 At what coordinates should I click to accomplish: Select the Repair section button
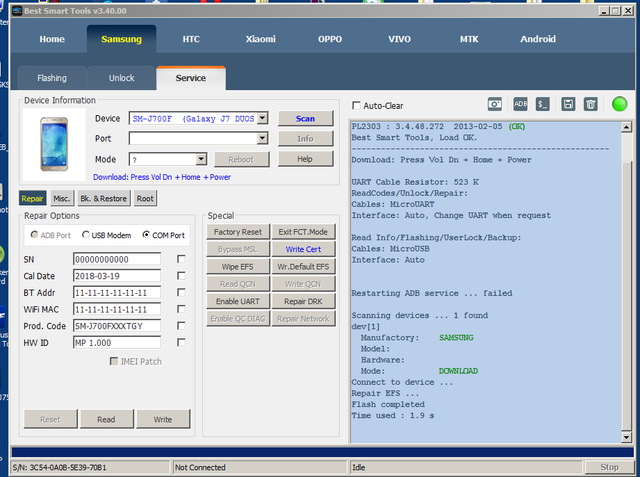(x=32, y=199)
